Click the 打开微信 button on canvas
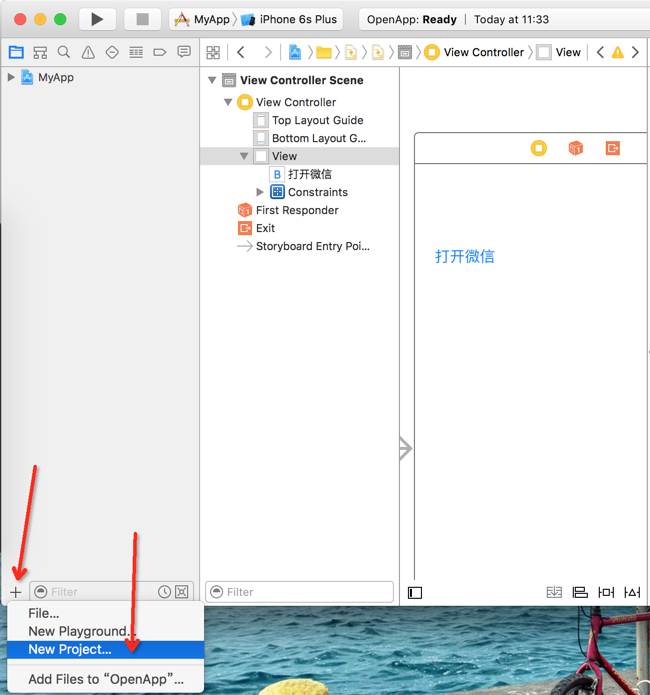Image resolution: width=650 pixels, height=695 pixels. point(465,256)
